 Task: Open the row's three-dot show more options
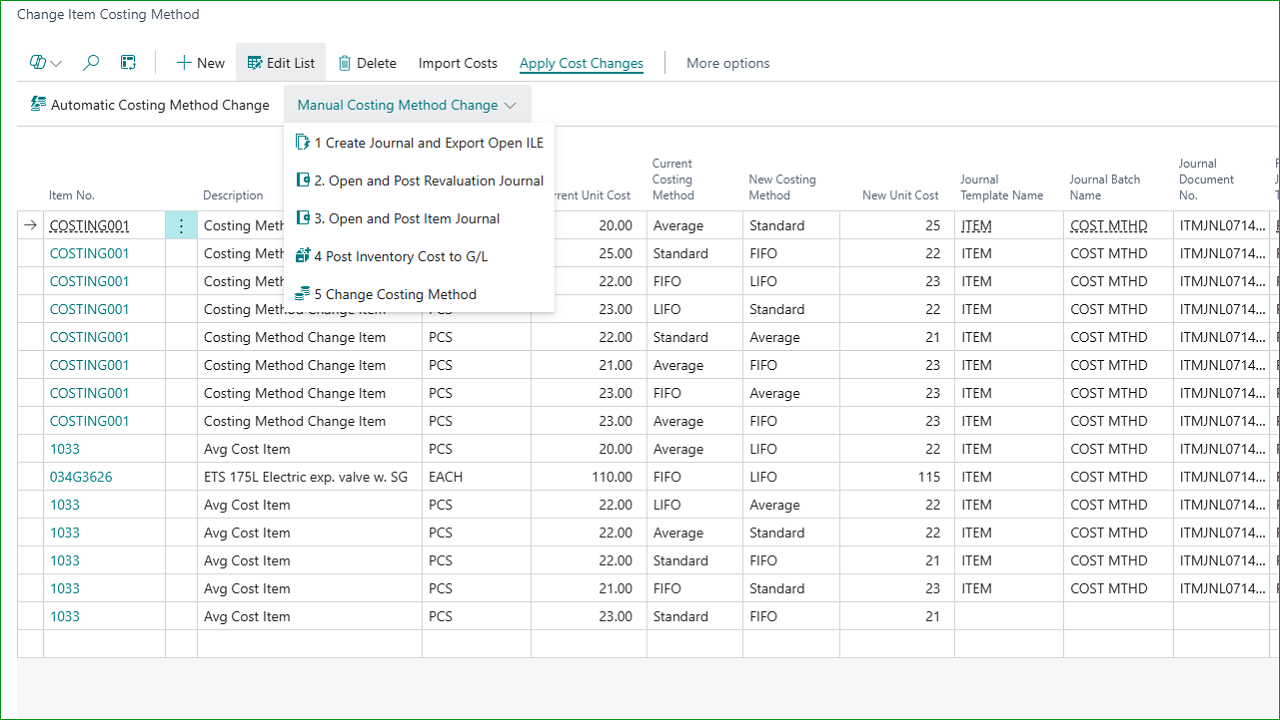point(181,226)
